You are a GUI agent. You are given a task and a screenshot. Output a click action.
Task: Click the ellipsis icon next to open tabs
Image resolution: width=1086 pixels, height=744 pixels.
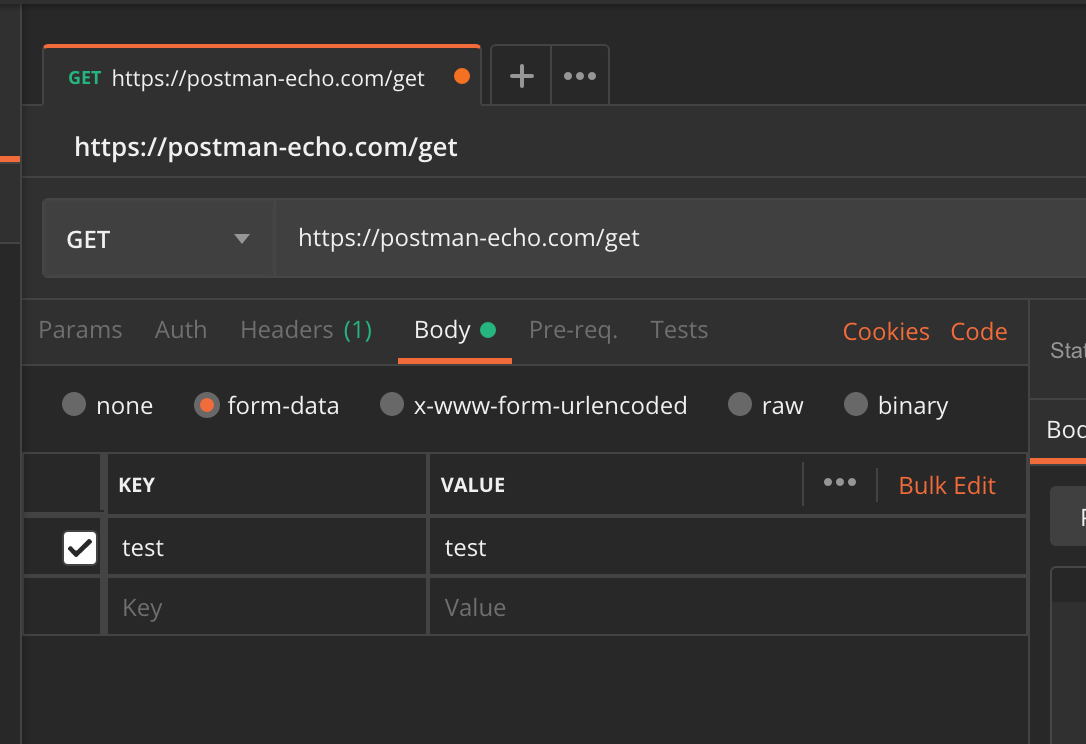(x=580, y=74)
